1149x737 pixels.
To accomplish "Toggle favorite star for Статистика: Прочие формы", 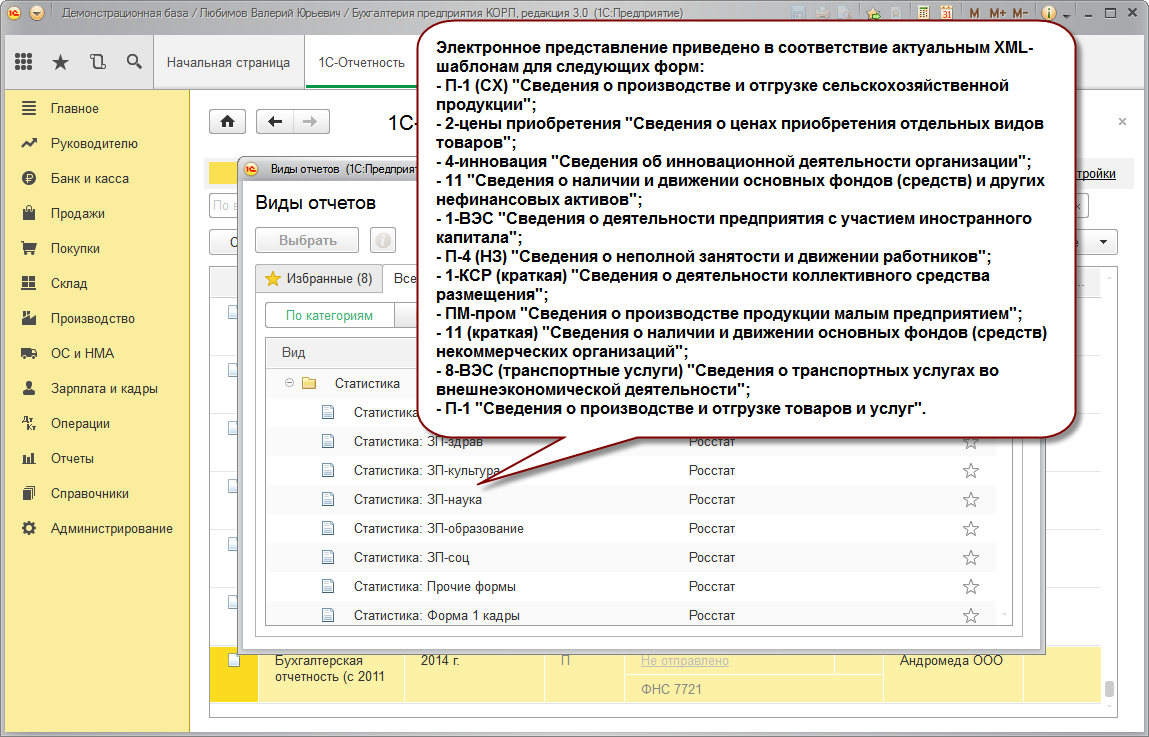I will click(x=970, y=586).
